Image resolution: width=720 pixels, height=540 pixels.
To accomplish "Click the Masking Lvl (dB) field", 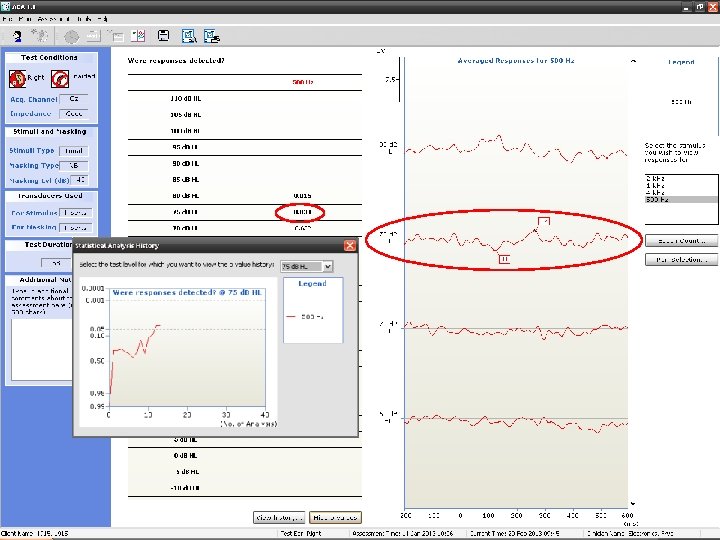I will pyautogui.click(x=79, y=180).
